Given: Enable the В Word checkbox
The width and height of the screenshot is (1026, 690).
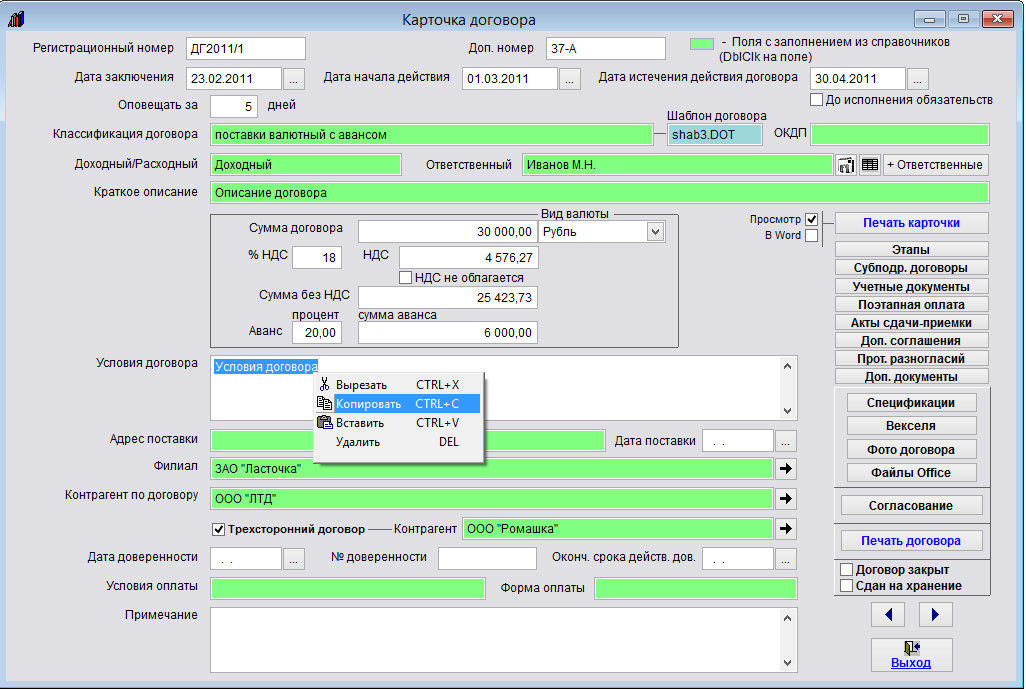Looking at the screenshot, I should click(812, 236).
